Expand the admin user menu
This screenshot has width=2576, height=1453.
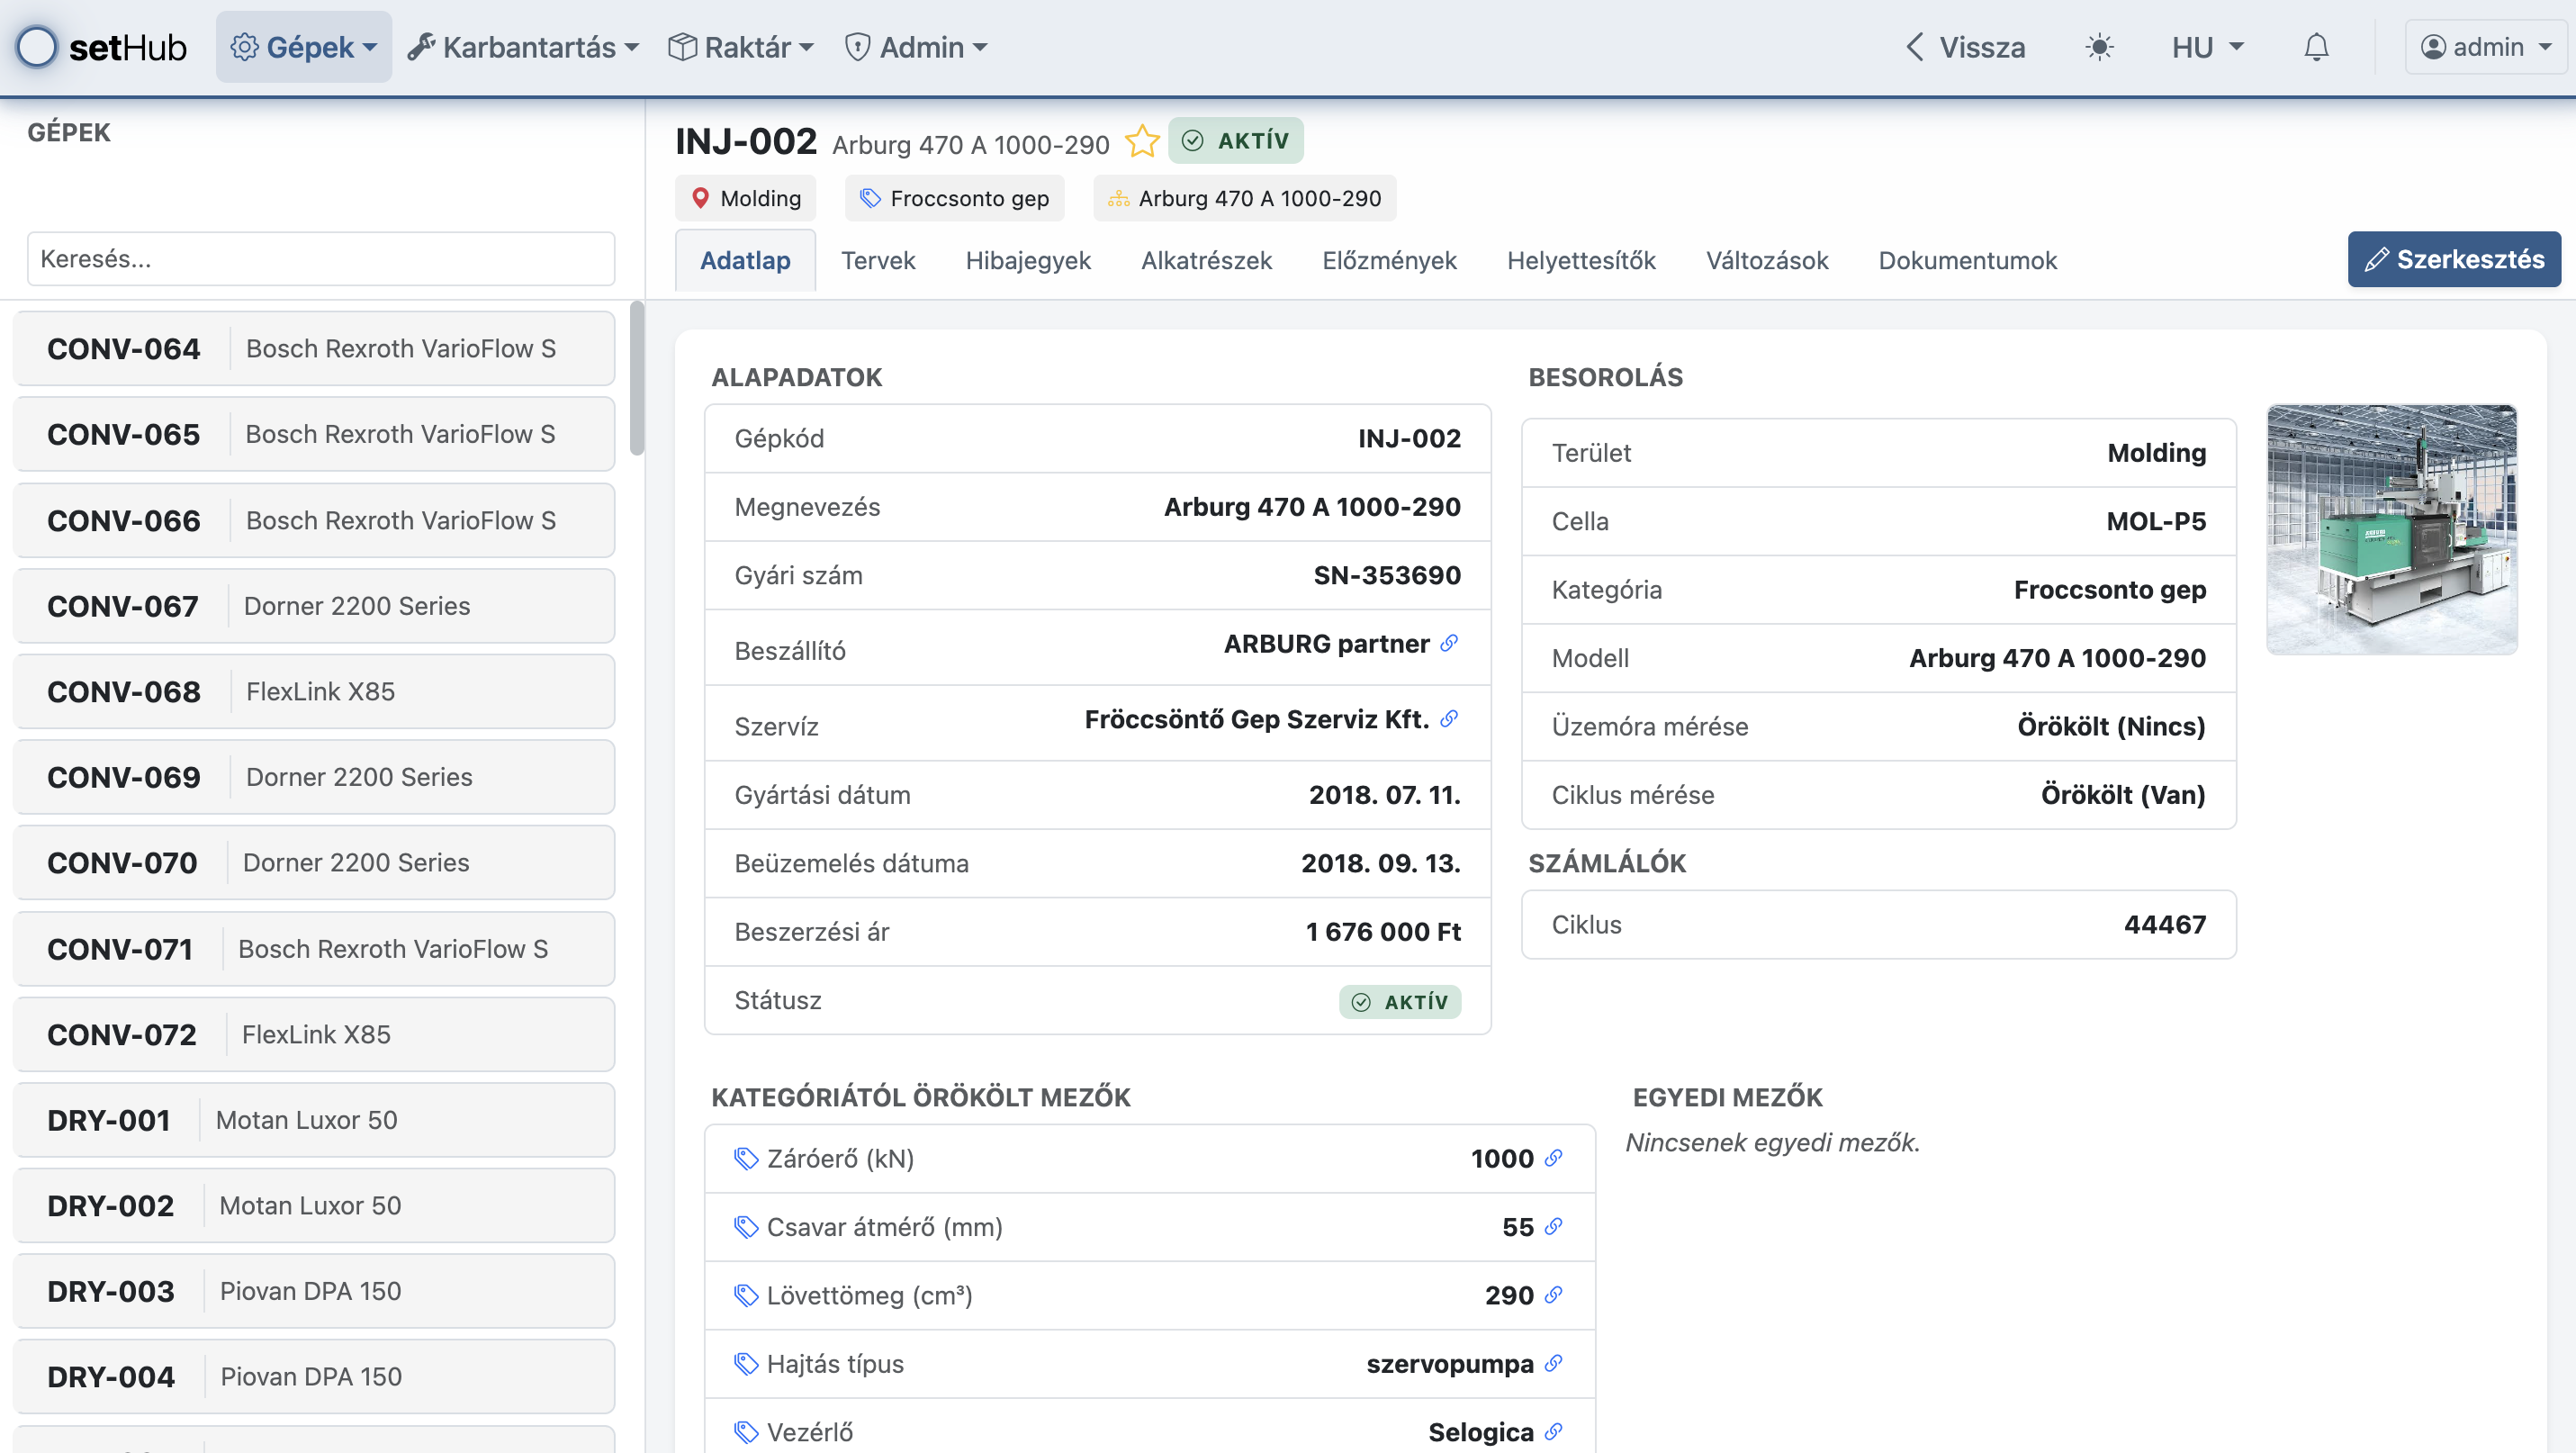[x=2485, y=47]
